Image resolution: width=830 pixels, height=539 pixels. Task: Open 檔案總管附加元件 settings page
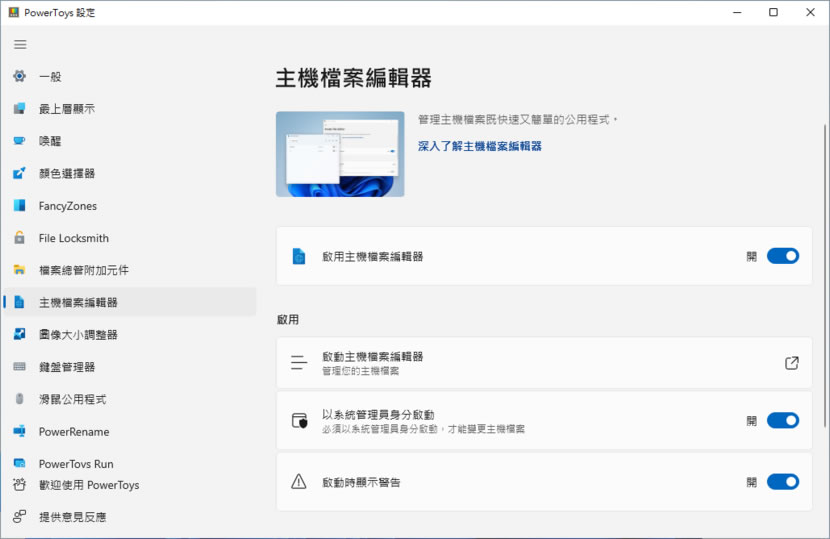tap(84, 270)
